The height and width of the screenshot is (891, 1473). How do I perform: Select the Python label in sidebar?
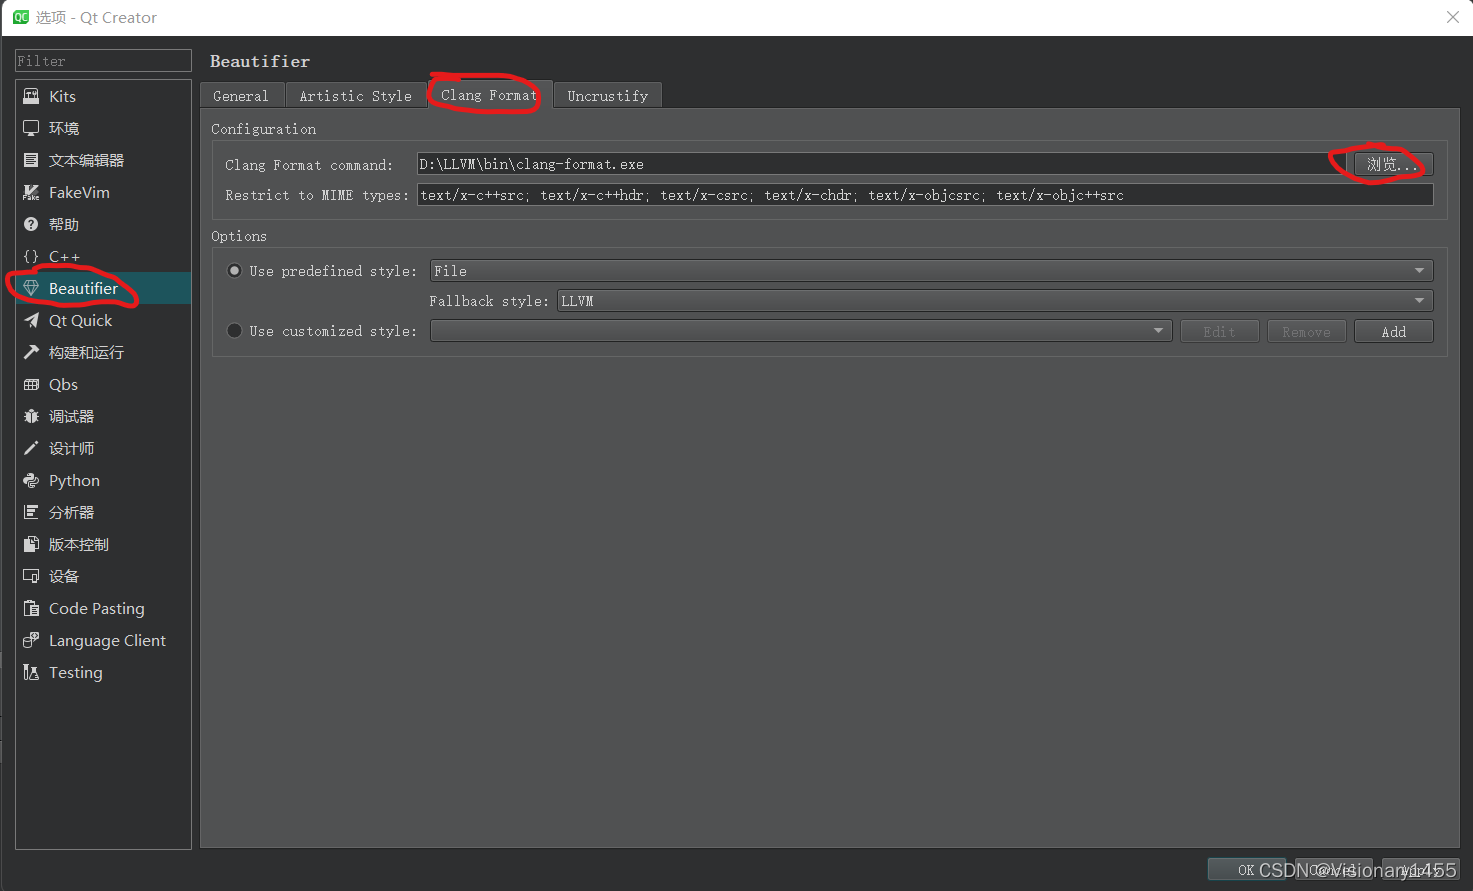click(x=74, y=480)
